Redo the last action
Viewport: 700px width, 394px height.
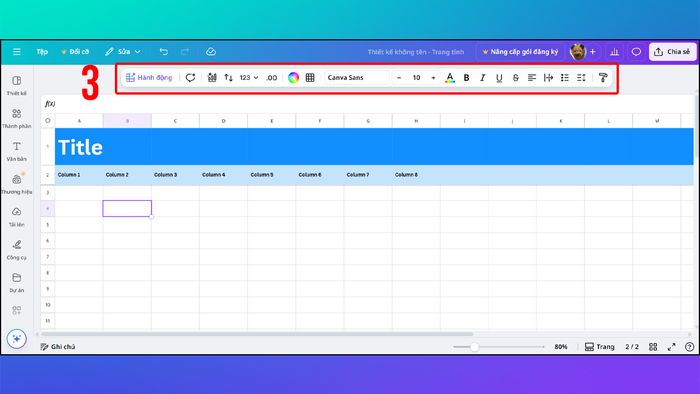click(185, 52)
